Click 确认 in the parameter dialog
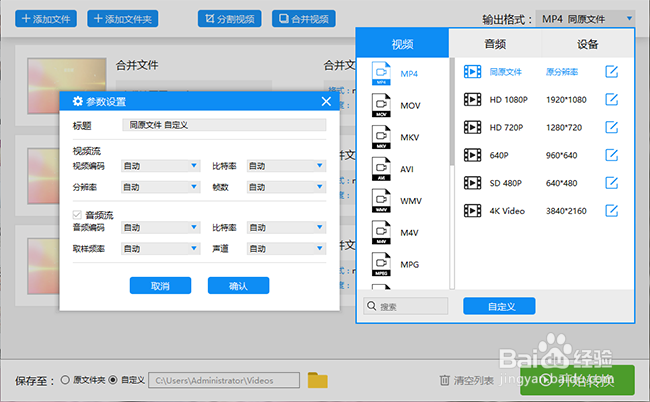650x402 pixels. pos(238,285)
